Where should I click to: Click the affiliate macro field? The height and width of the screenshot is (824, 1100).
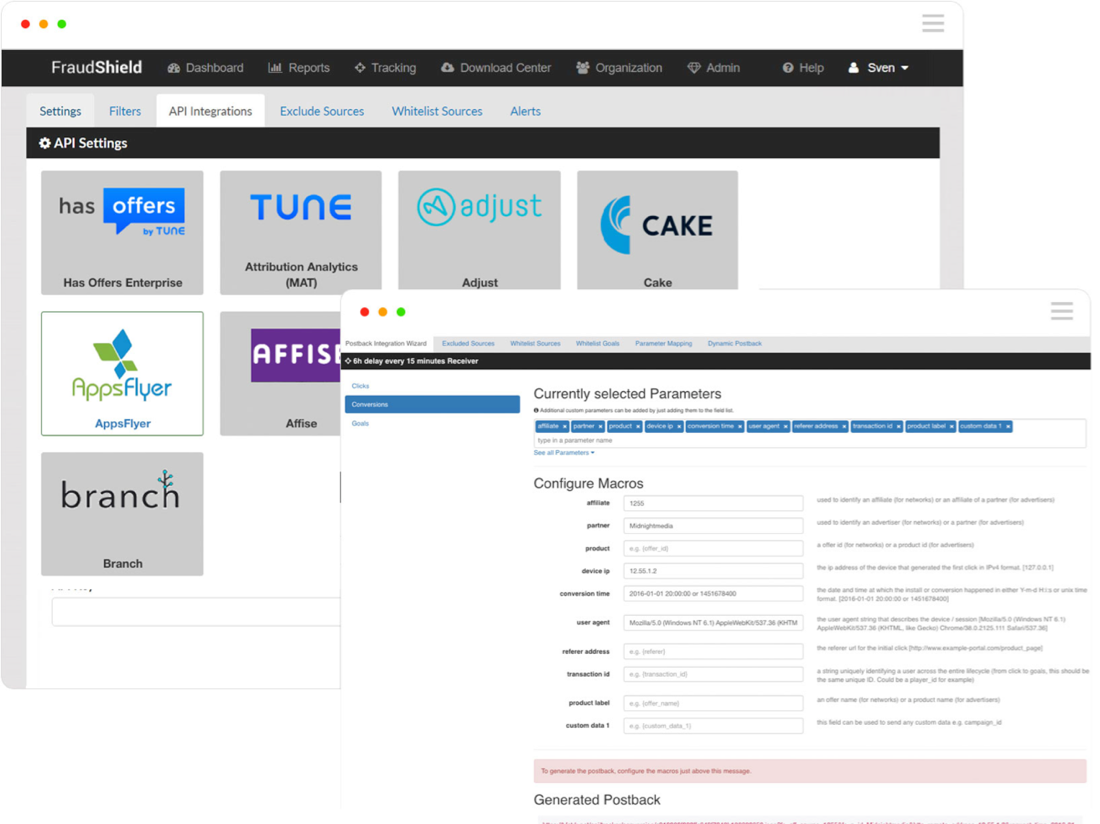point(713,504)
